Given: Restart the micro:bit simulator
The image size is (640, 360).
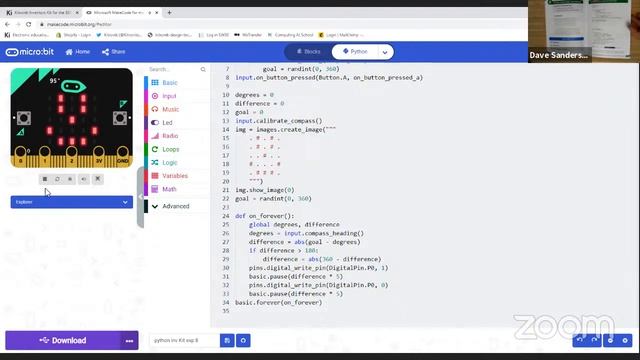Looking at the screenshot, I should 58,179.
